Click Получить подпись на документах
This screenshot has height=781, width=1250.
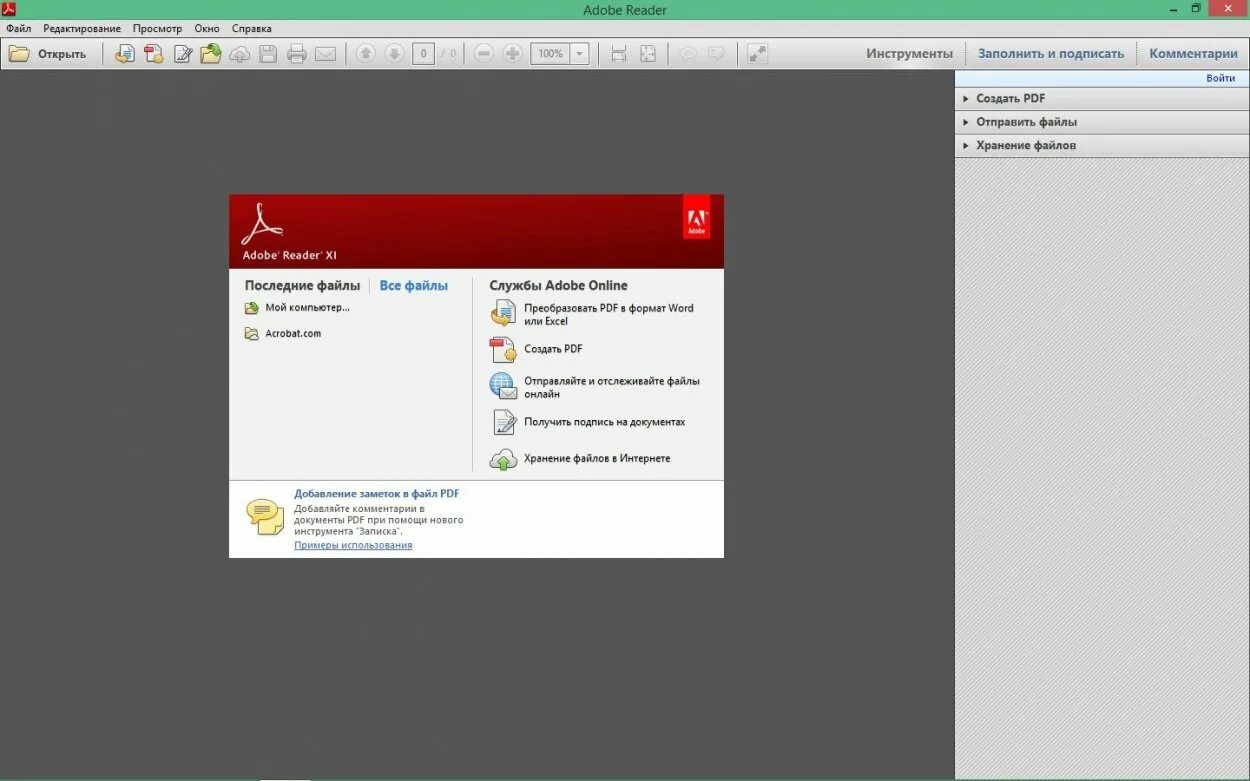coord(605,422)
